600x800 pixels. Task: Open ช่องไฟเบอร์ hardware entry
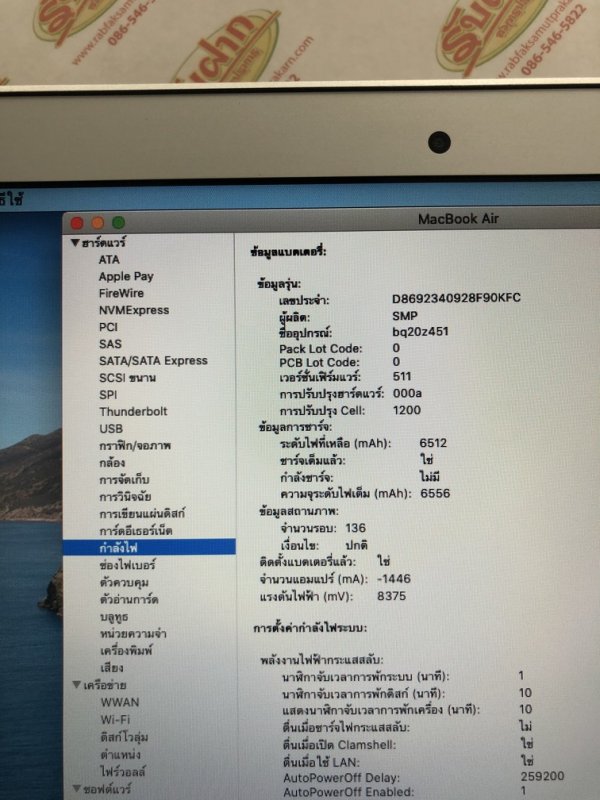tap(128, 565)
